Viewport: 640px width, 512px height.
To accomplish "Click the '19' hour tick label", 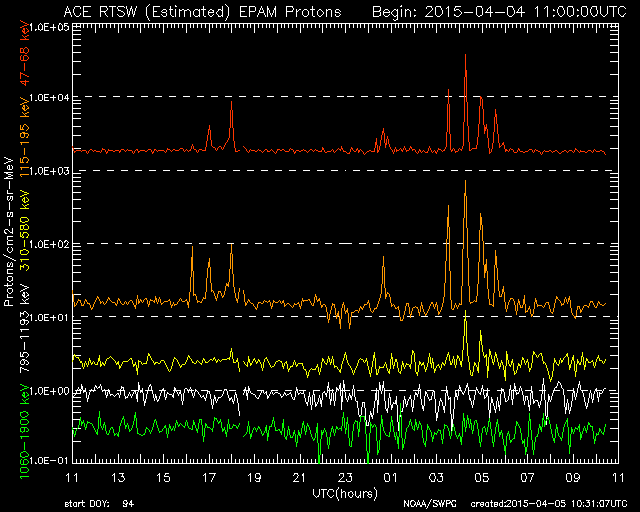I will (254, 477).
